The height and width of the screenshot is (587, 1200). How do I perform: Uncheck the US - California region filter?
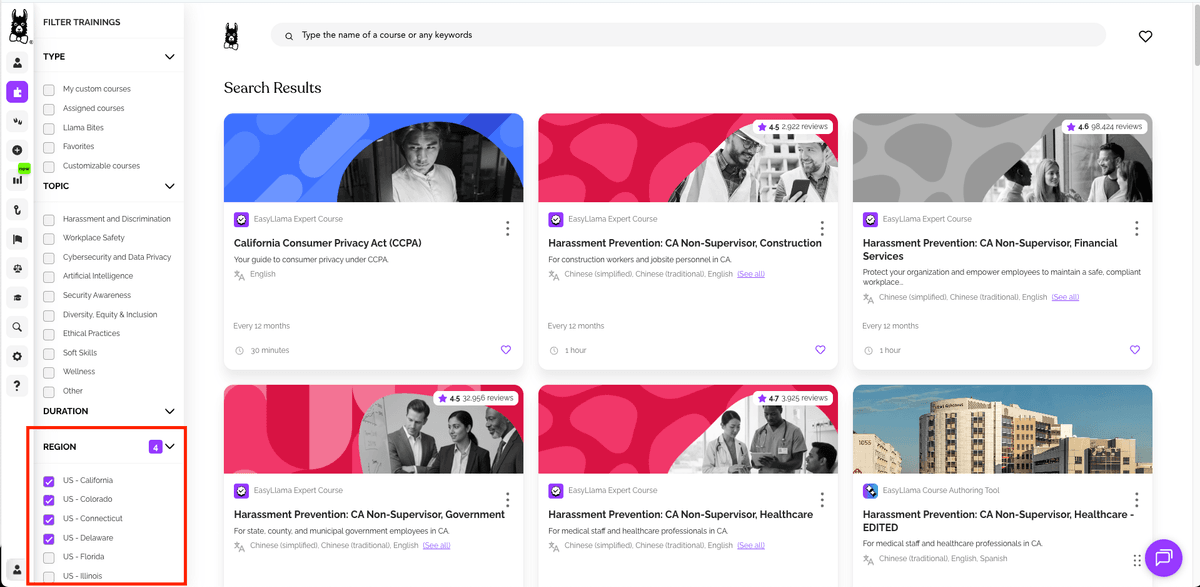49,481
